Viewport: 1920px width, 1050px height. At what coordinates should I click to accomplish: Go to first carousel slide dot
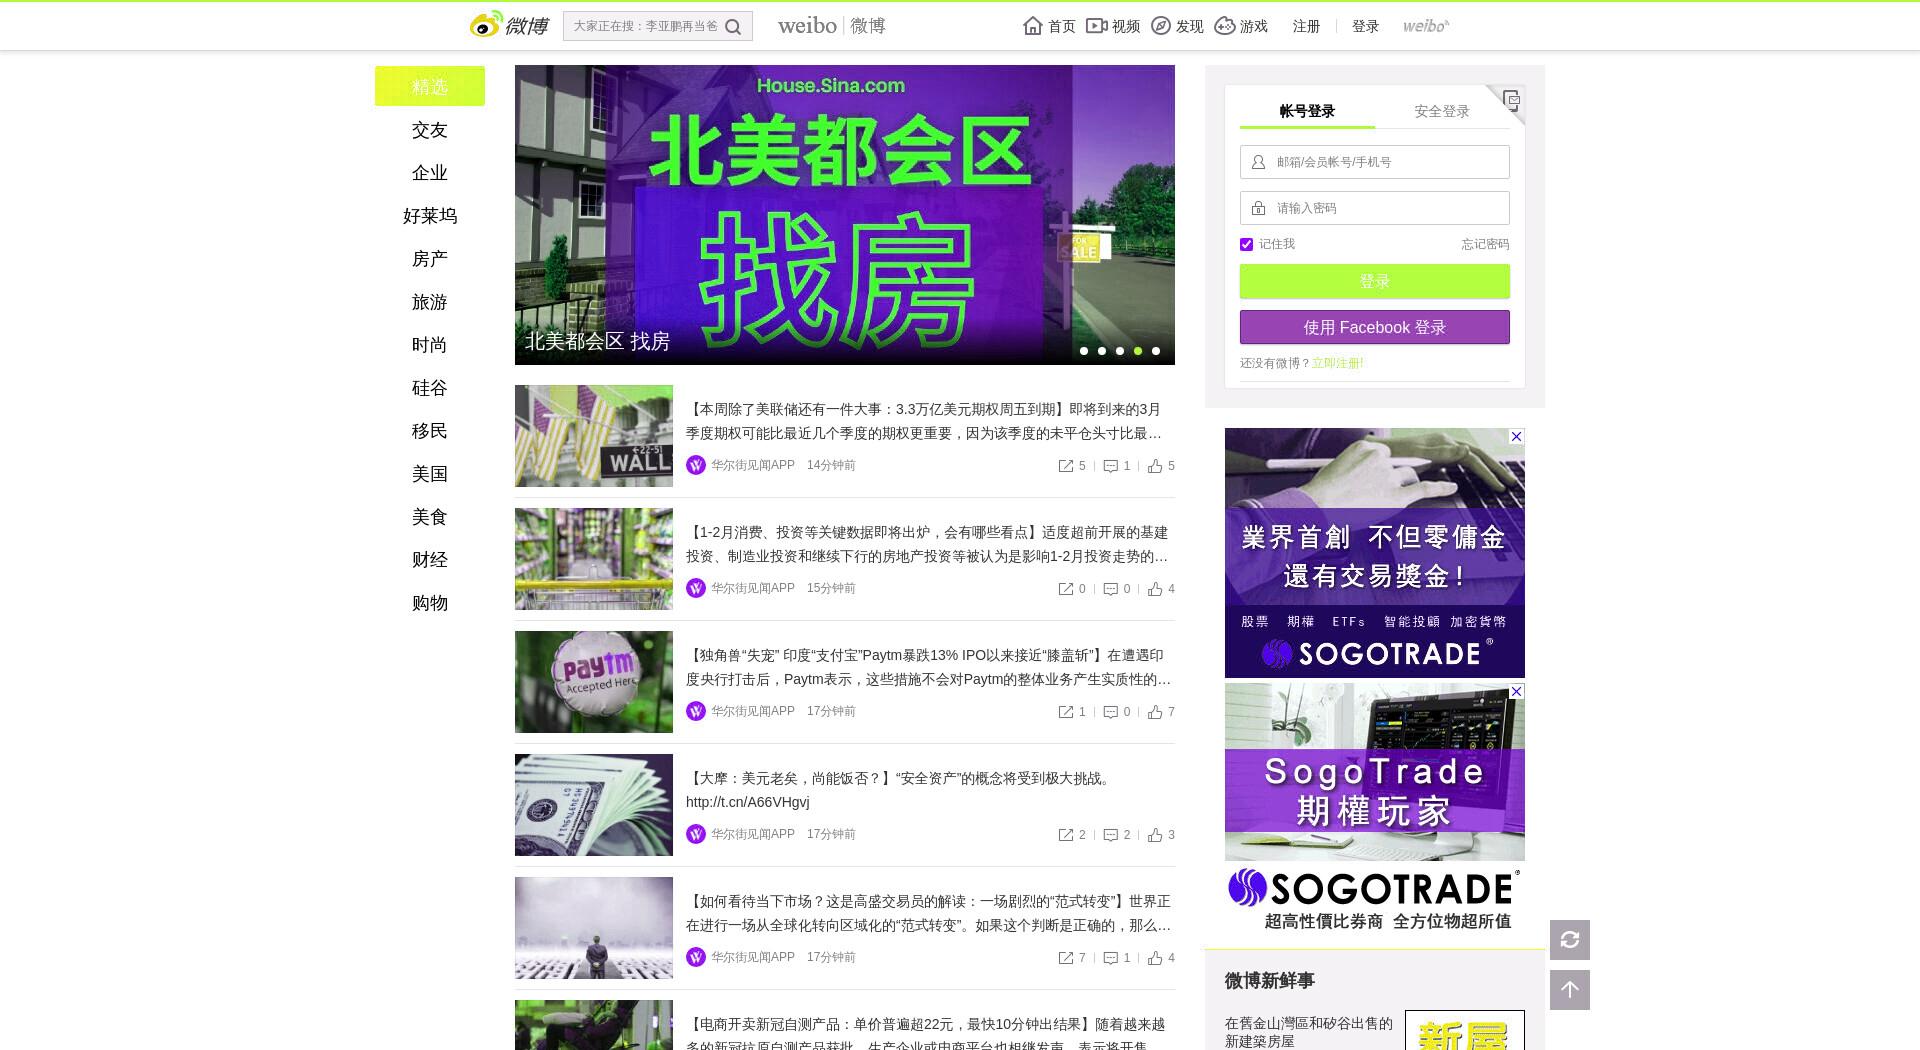[x=1084, y=351]
